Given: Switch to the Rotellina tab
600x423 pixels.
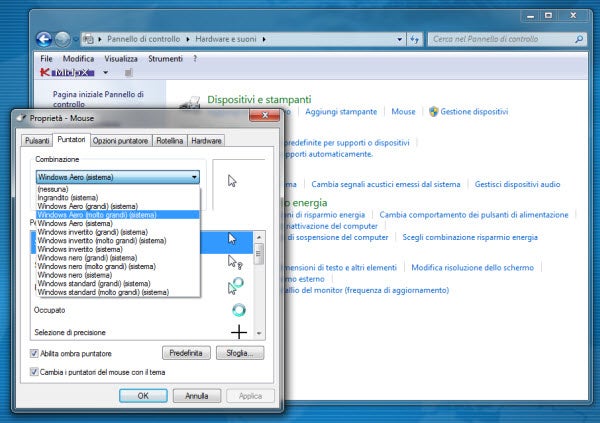Looking at the screenshot, I should (170, 141).
